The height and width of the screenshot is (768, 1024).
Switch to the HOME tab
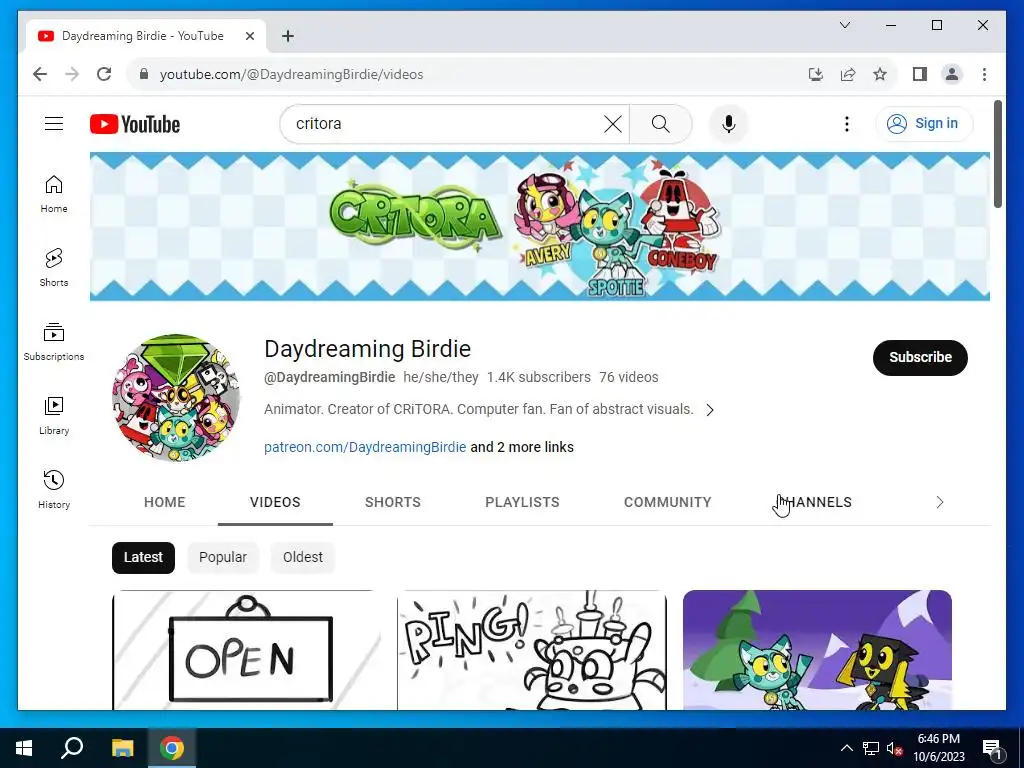(x=165, y=502)
